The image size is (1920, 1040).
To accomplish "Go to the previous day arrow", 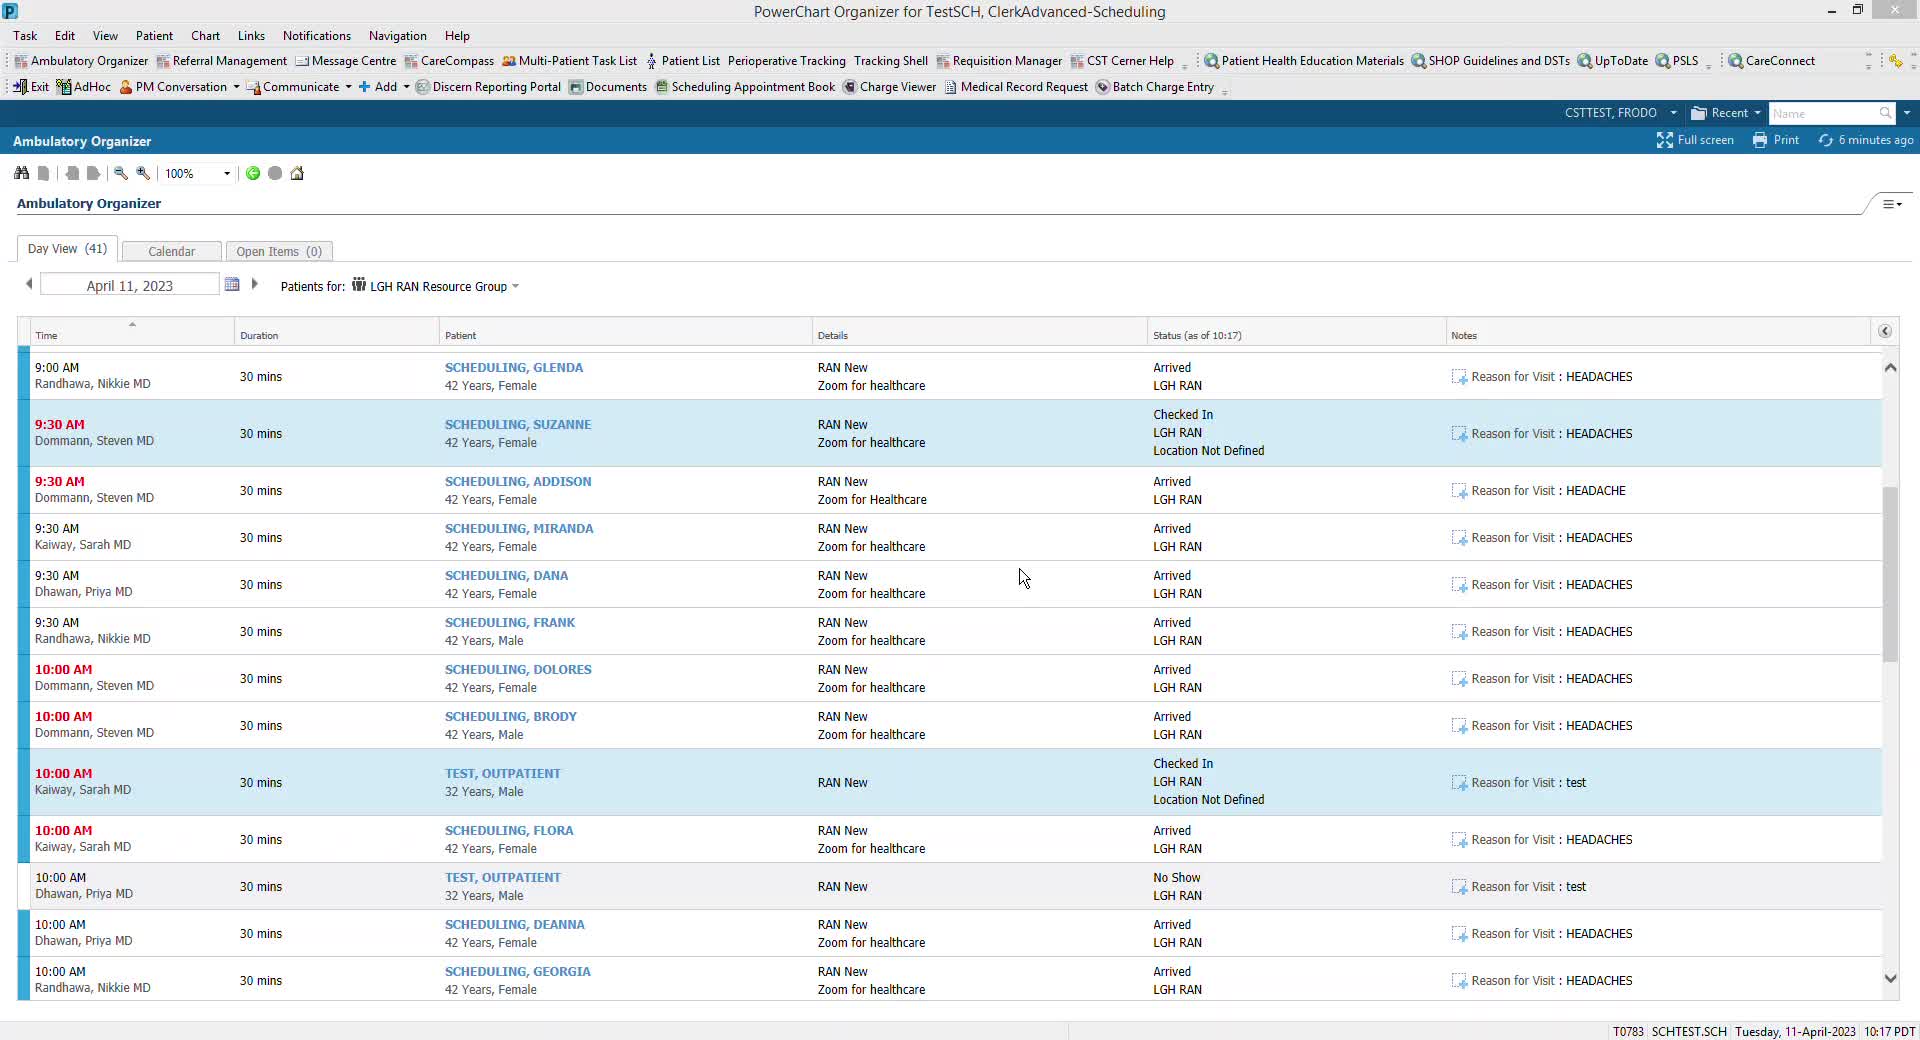I will [29, 284].
